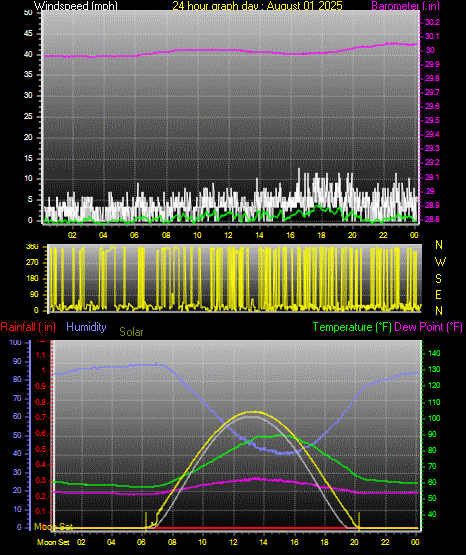Click the Windspeed (mph) axis label
Screen dimensions: 466x555
76,6
